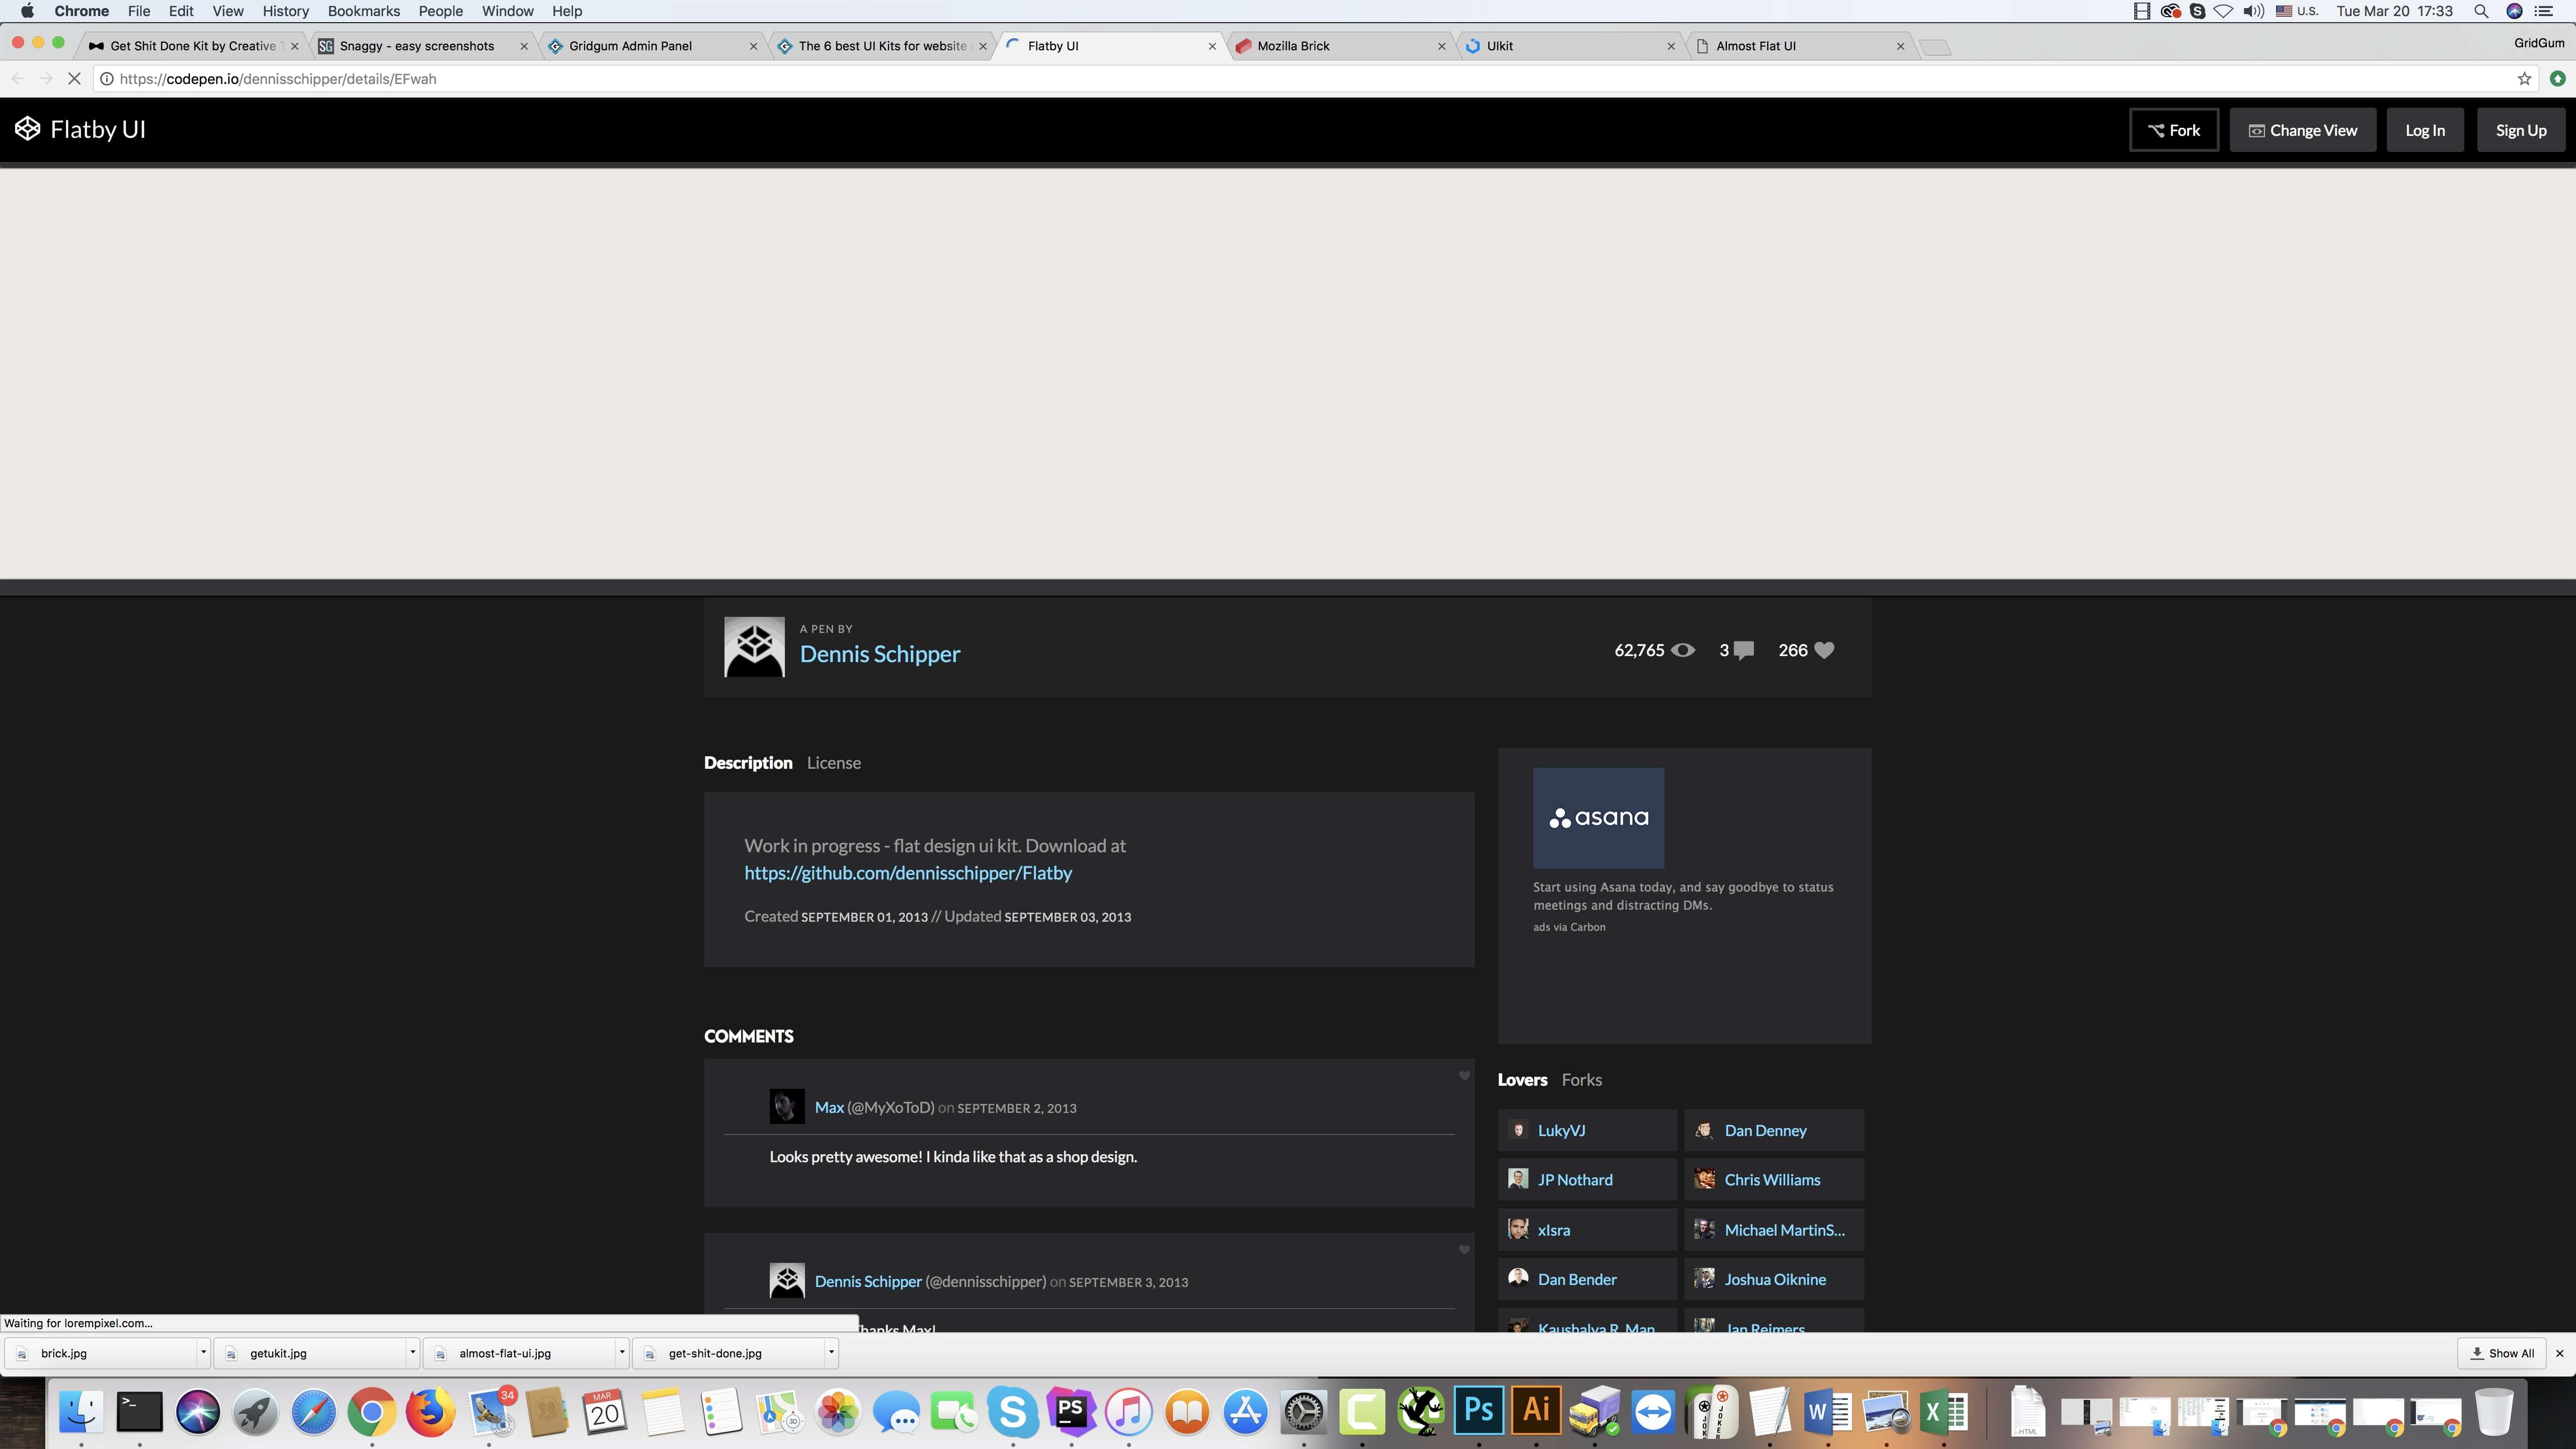The image size is (2576, 1449).
Task: Open the Bookmarks menu
Action: 363,11
